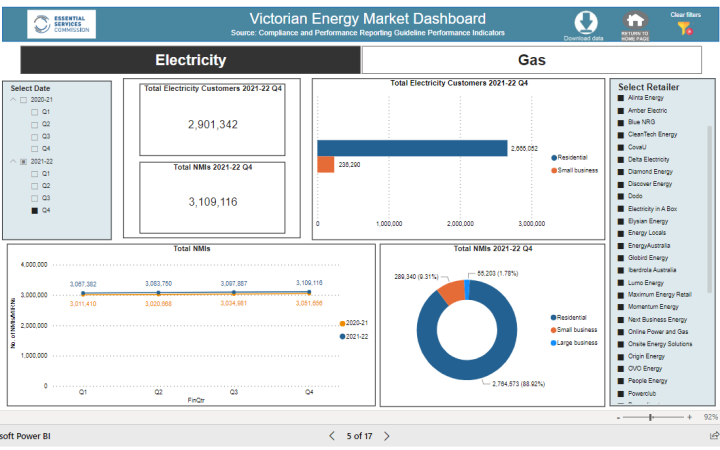Click 2021-22 legend marker in line chart
The height and width of the screenshot is (450, 720).
342,337
